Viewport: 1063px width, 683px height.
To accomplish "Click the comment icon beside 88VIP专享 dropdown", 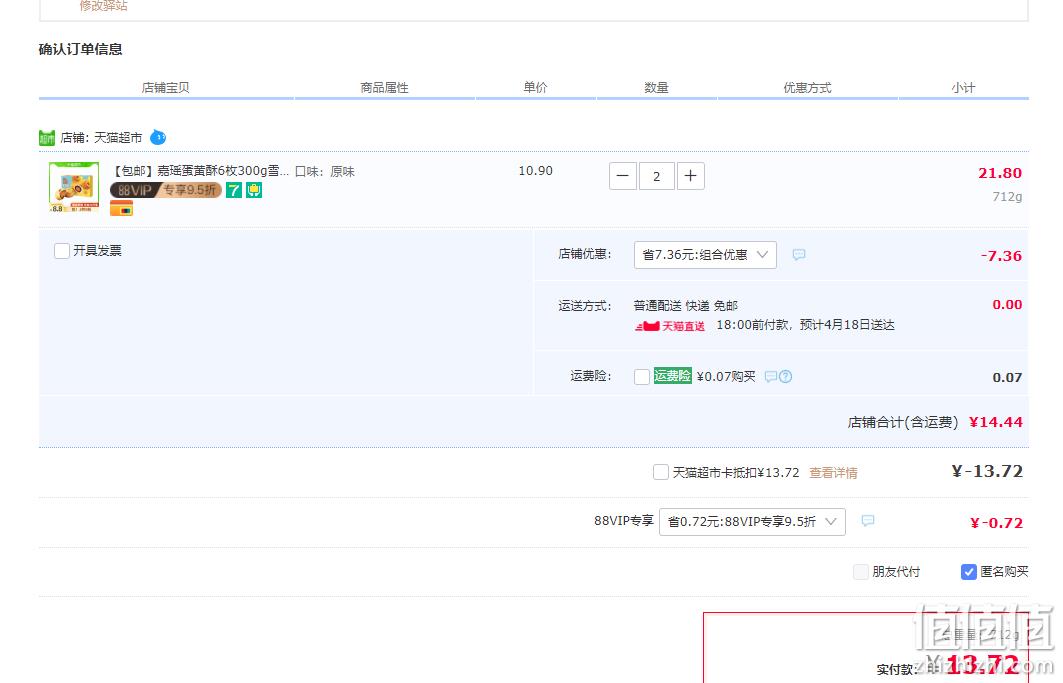I will coord(868,520).
